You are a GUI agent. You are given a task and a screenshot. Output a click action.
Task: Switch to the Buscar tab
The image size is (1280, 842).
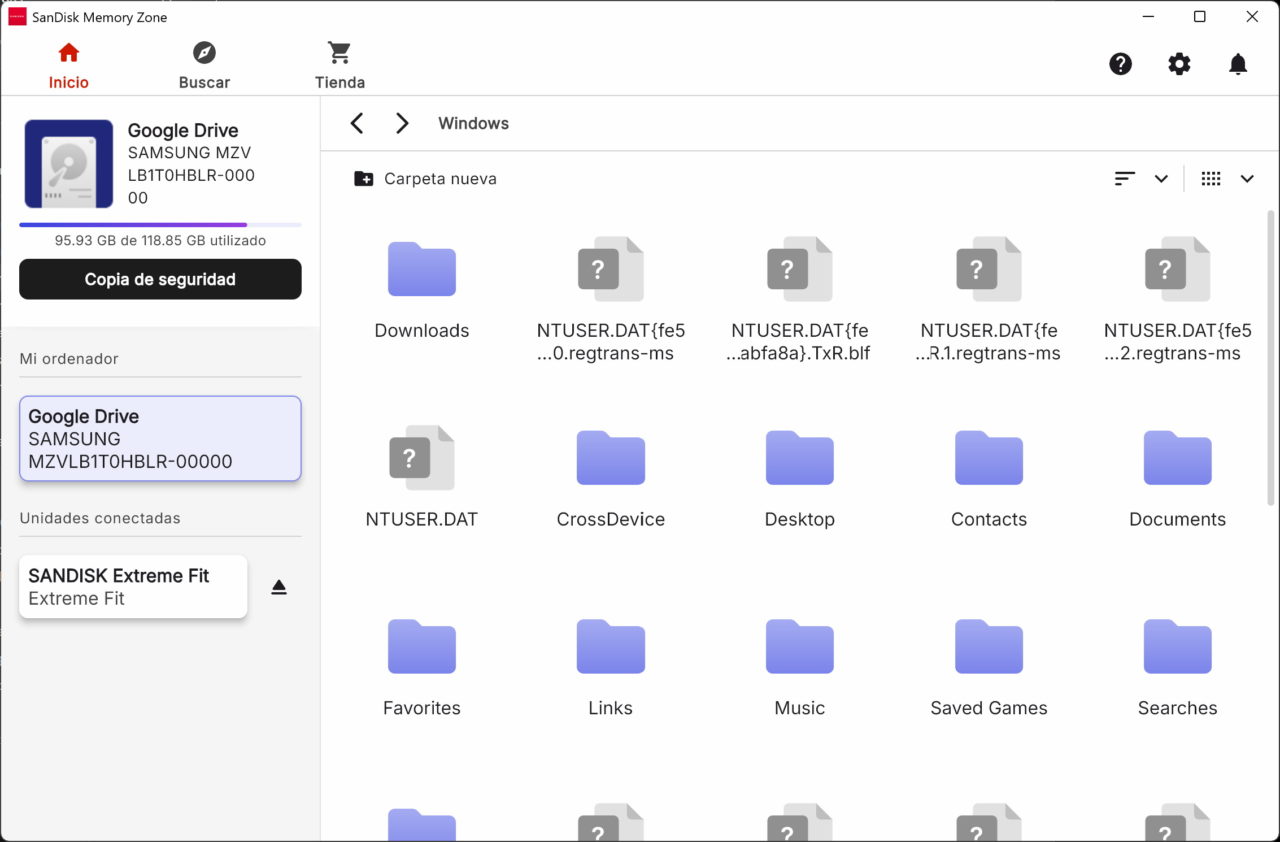point(204,66)
